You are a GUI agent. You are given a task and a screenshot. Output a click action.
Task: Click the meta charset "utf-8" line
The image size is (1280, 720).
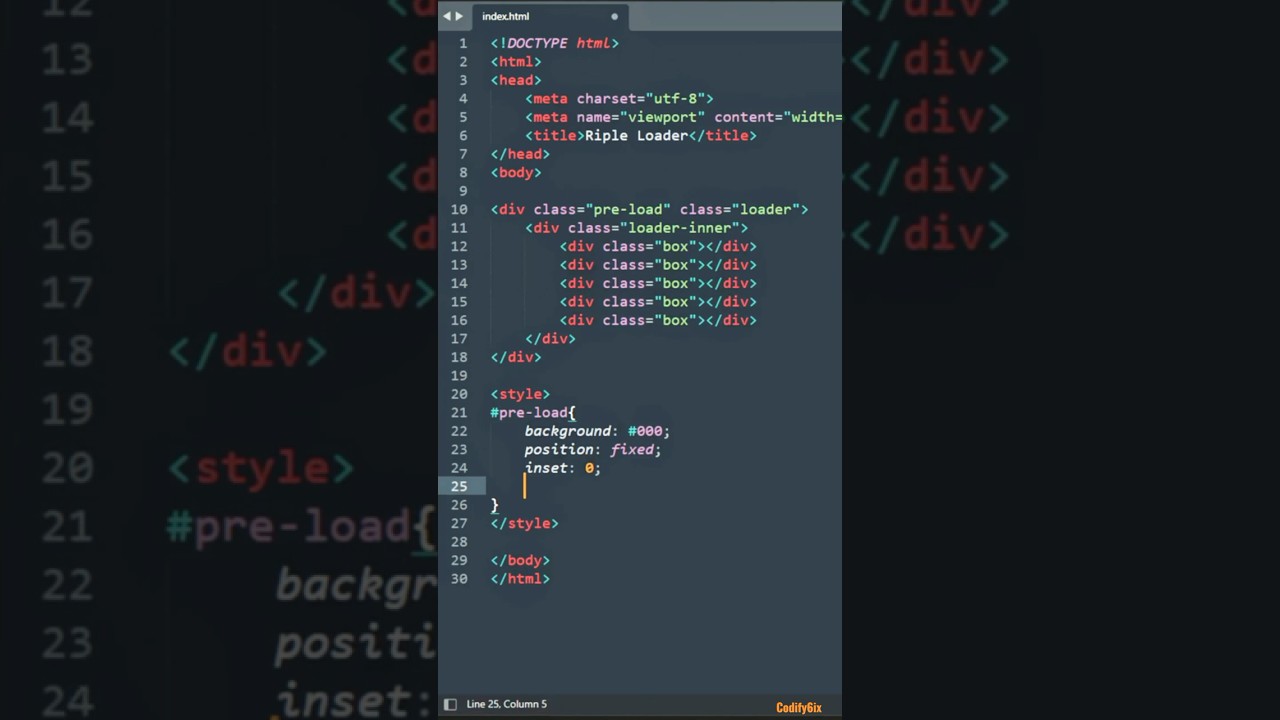tap(619, 99)
